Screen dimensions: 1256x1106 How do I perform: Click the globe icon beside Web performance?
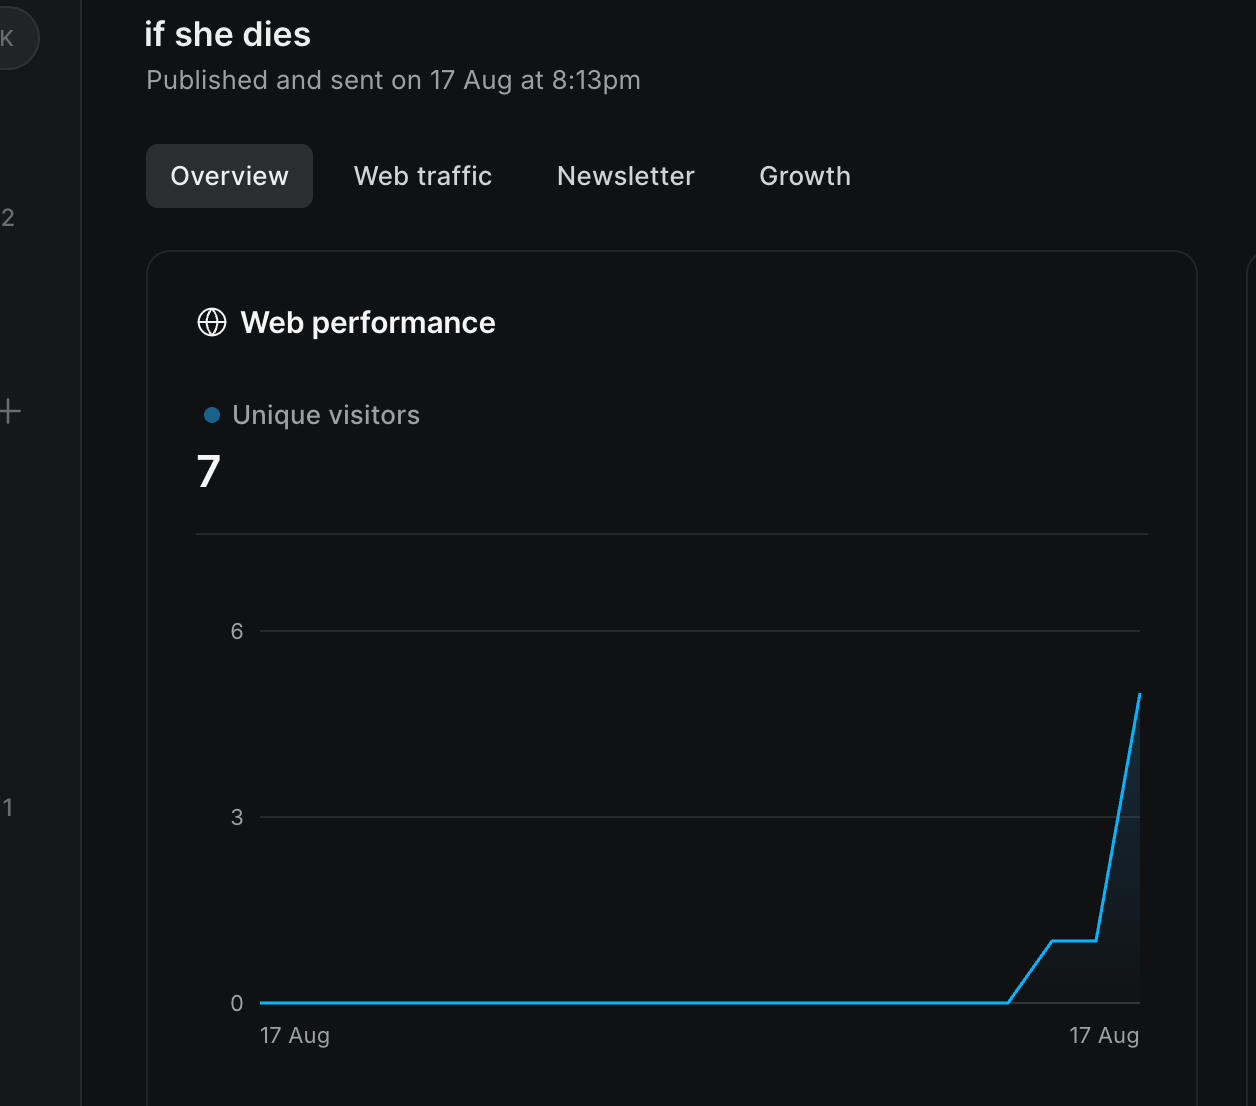pyautogui.click(x=212, y=322)
